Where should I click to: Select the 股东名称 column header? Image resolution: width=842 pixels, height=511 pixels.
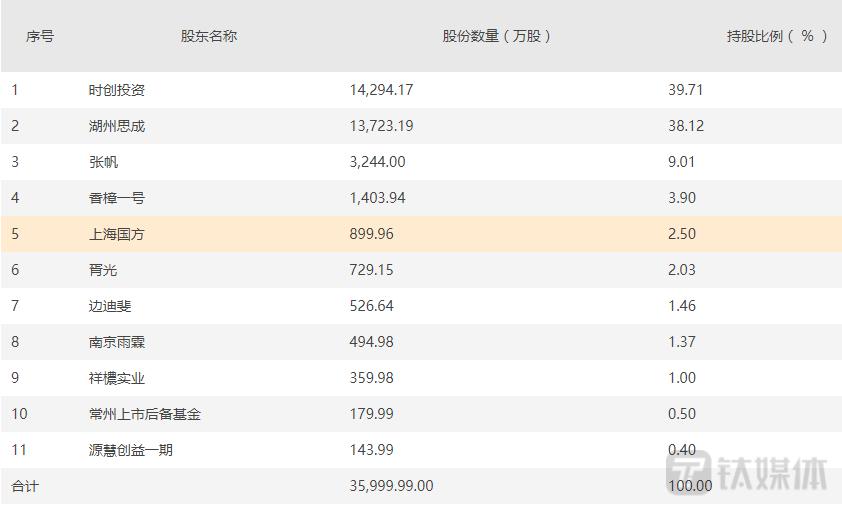tap(209, 36)
